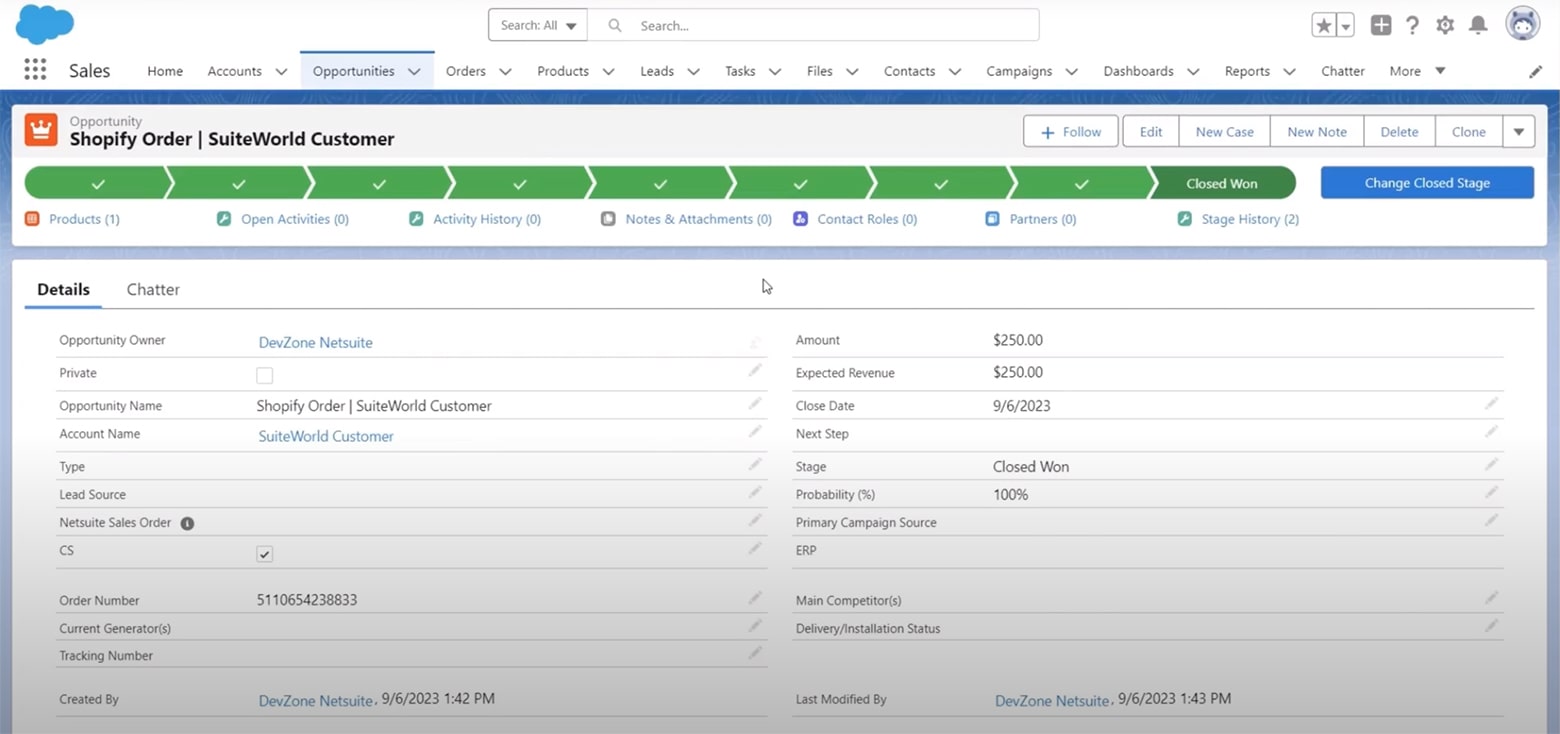Open the Help question mark icon
The height and width of the screenshot is (734, 1560).
(x=1412, y=26)
